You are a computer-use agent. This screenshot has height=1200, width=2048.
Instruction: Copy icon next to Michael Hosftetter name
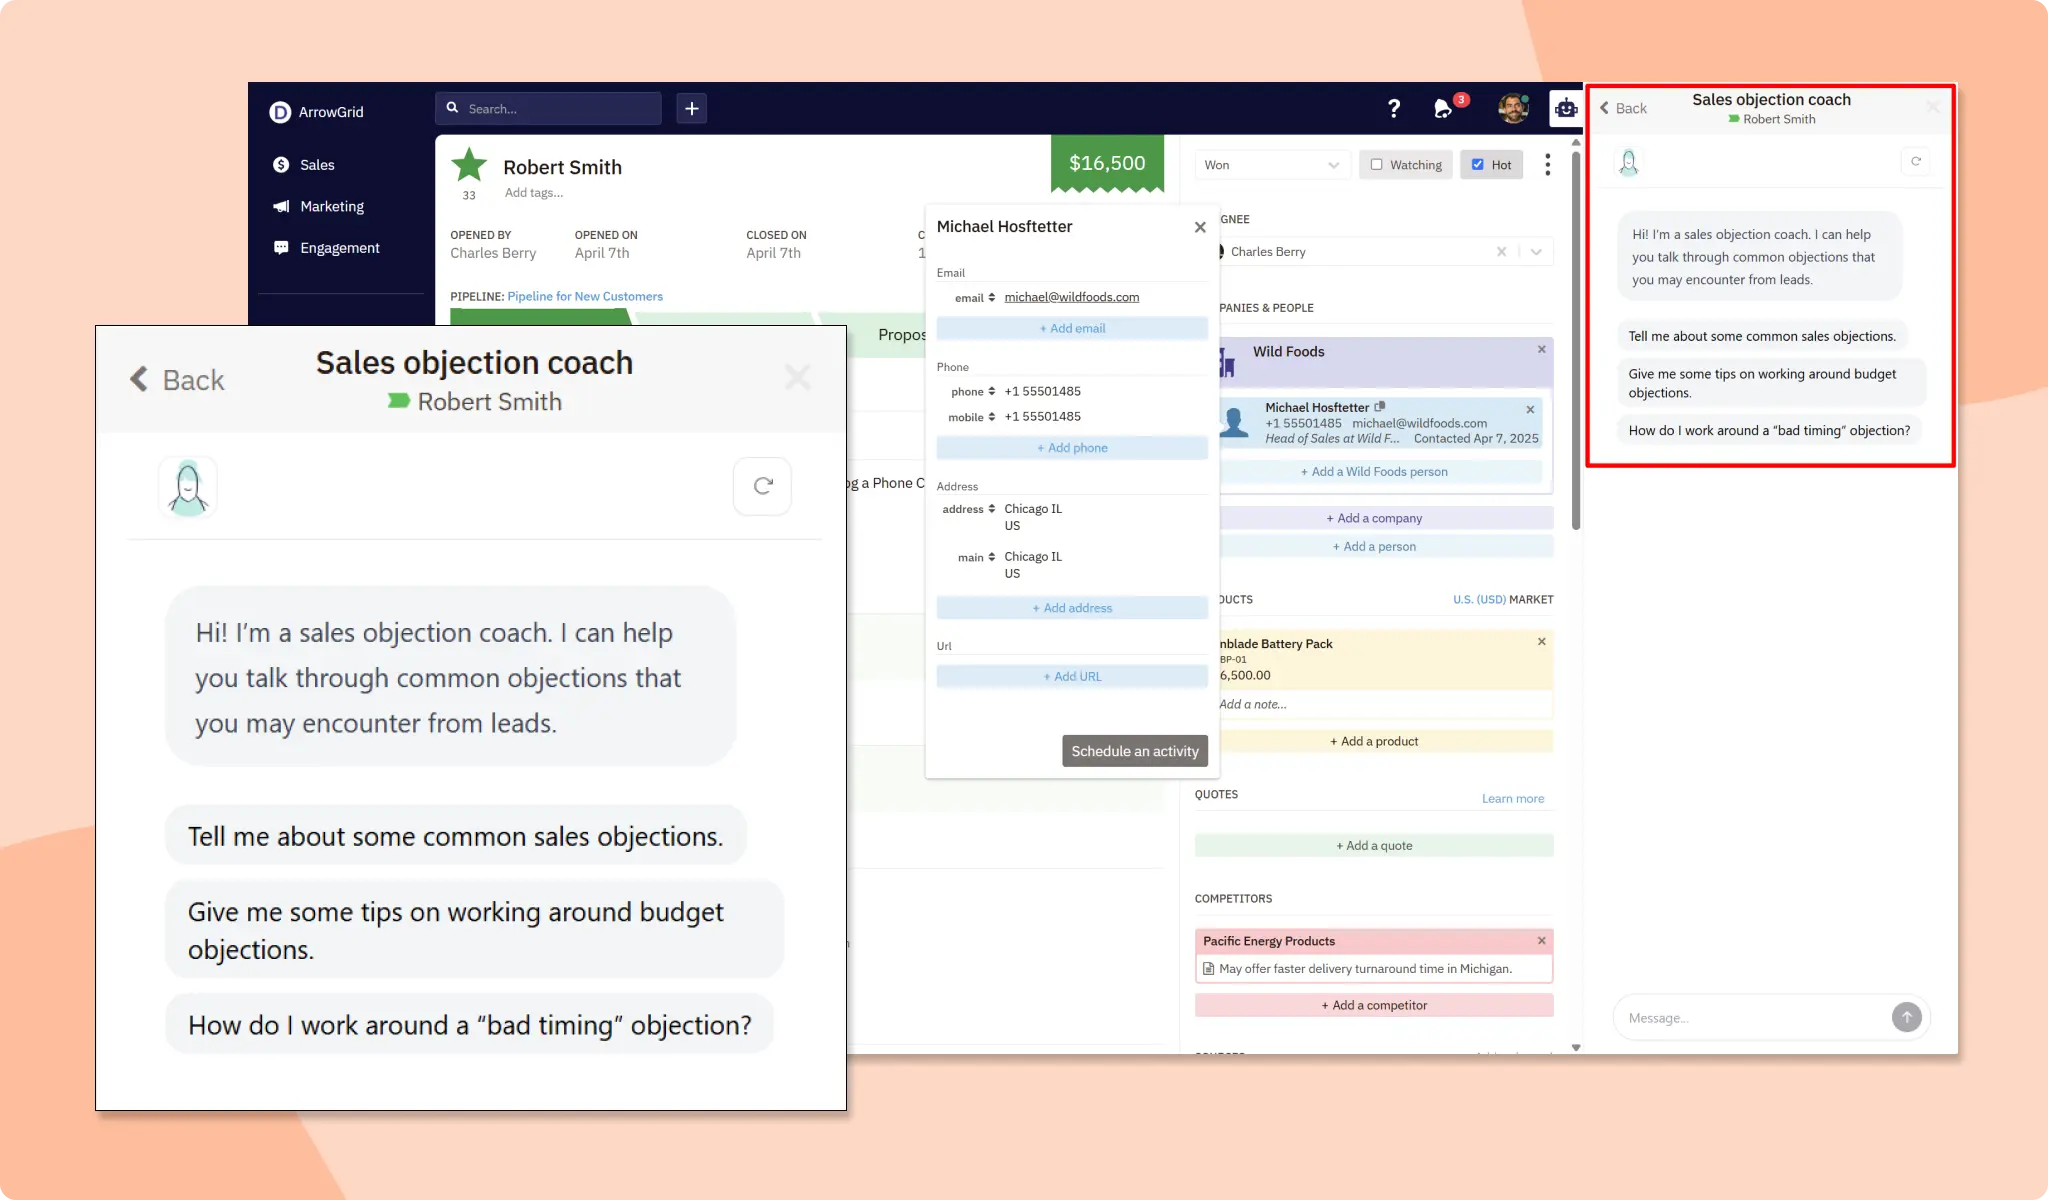pyautogui.click(x=1380, y=407)
